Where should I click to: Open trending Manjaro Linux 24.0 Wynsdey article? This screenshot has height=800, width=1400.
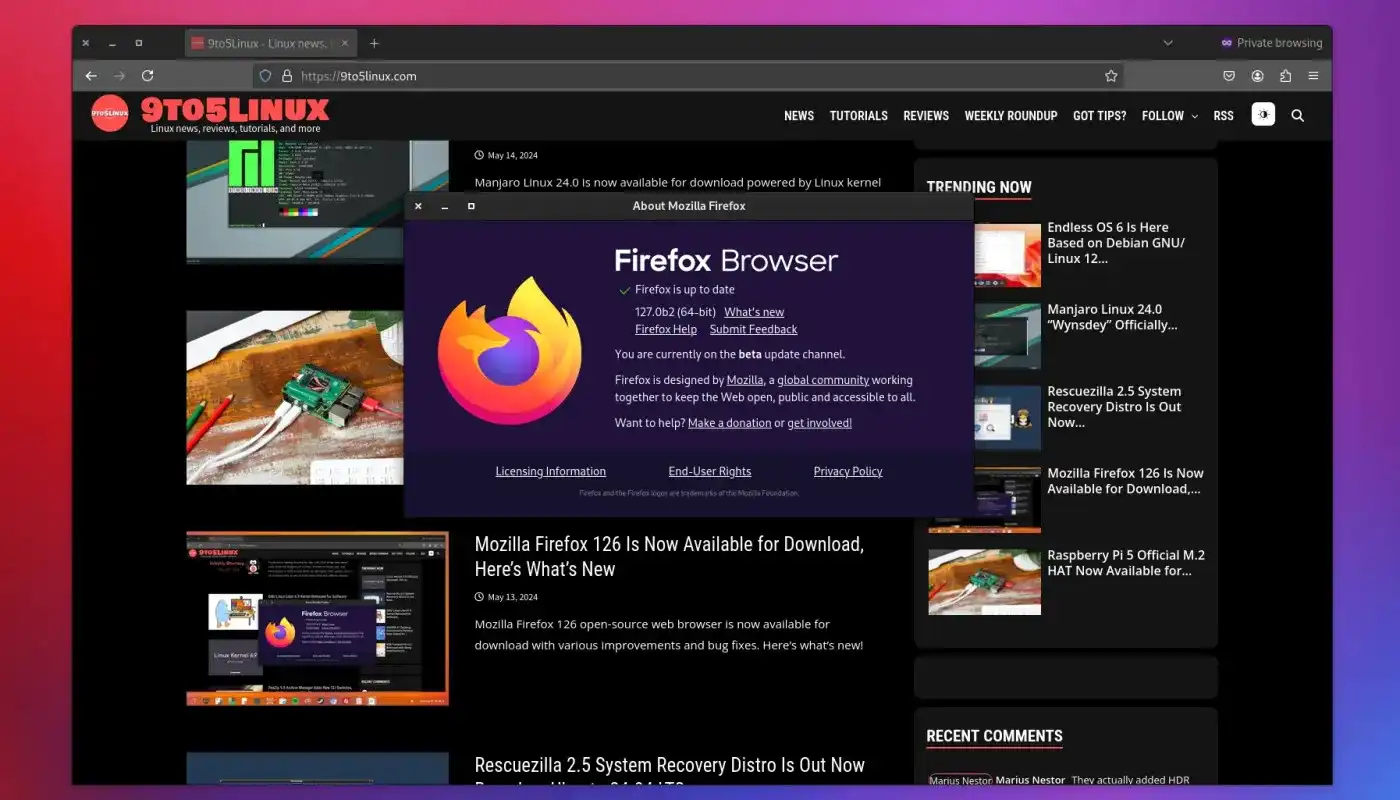[x=1112, y=317]
